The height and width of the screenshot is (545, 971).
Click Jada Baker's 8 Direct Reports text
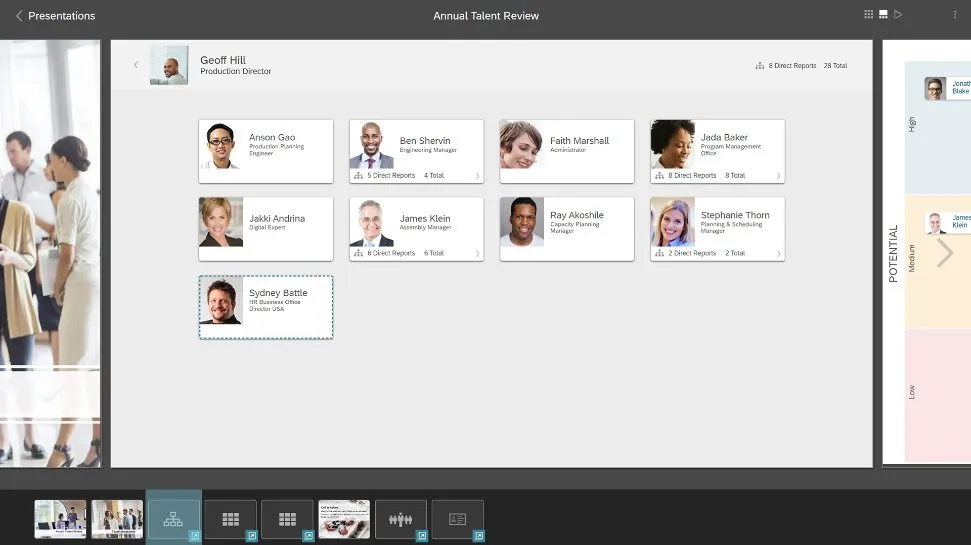click(x=692, y=176)
